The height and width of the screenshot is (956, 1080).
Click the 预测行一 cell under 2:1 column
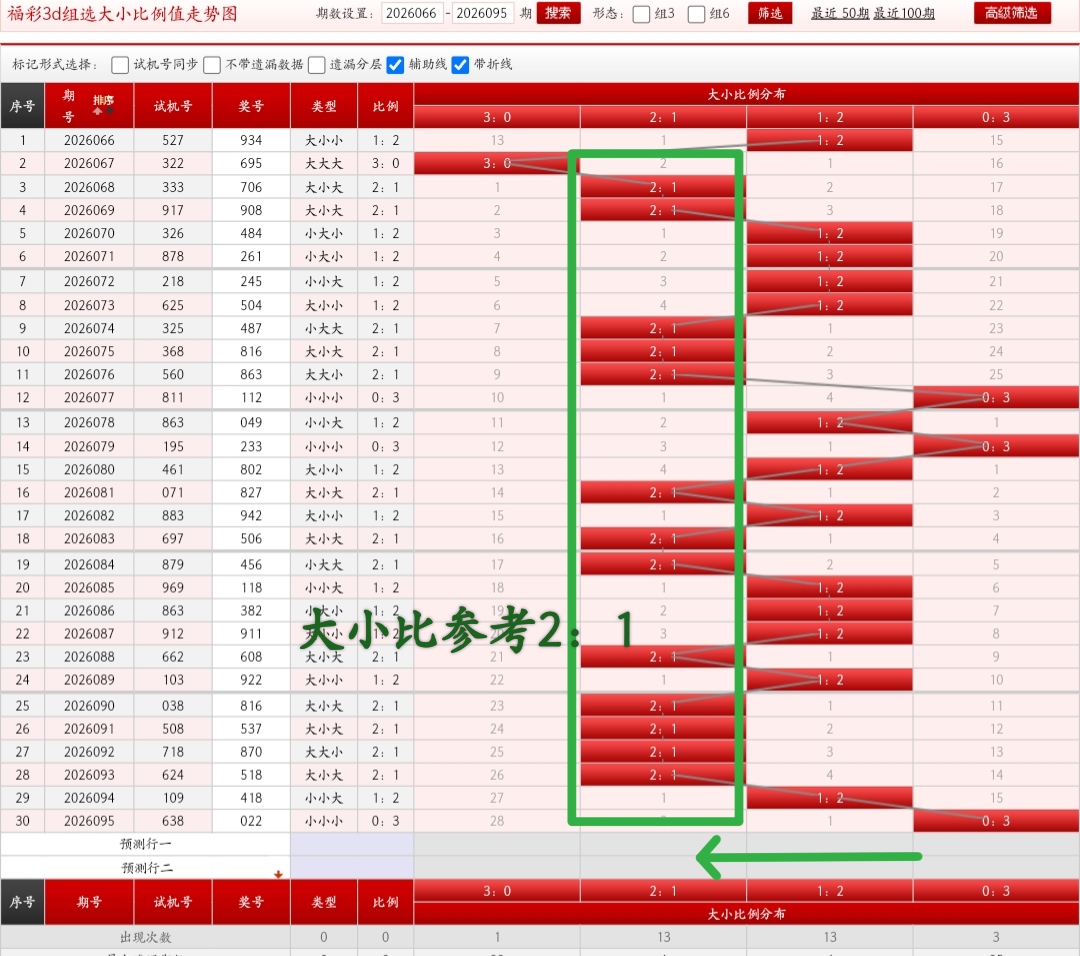pyautogui.click(x=663, y=844)
